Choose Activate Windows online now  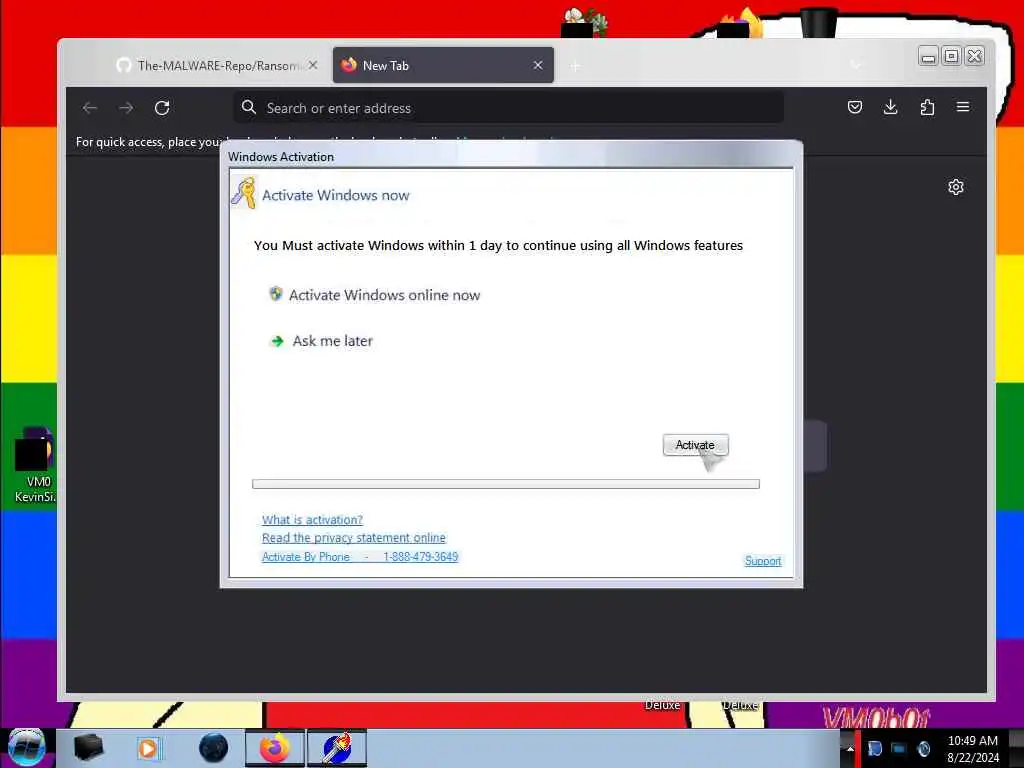pyautogui.click(x=384, y=295)
